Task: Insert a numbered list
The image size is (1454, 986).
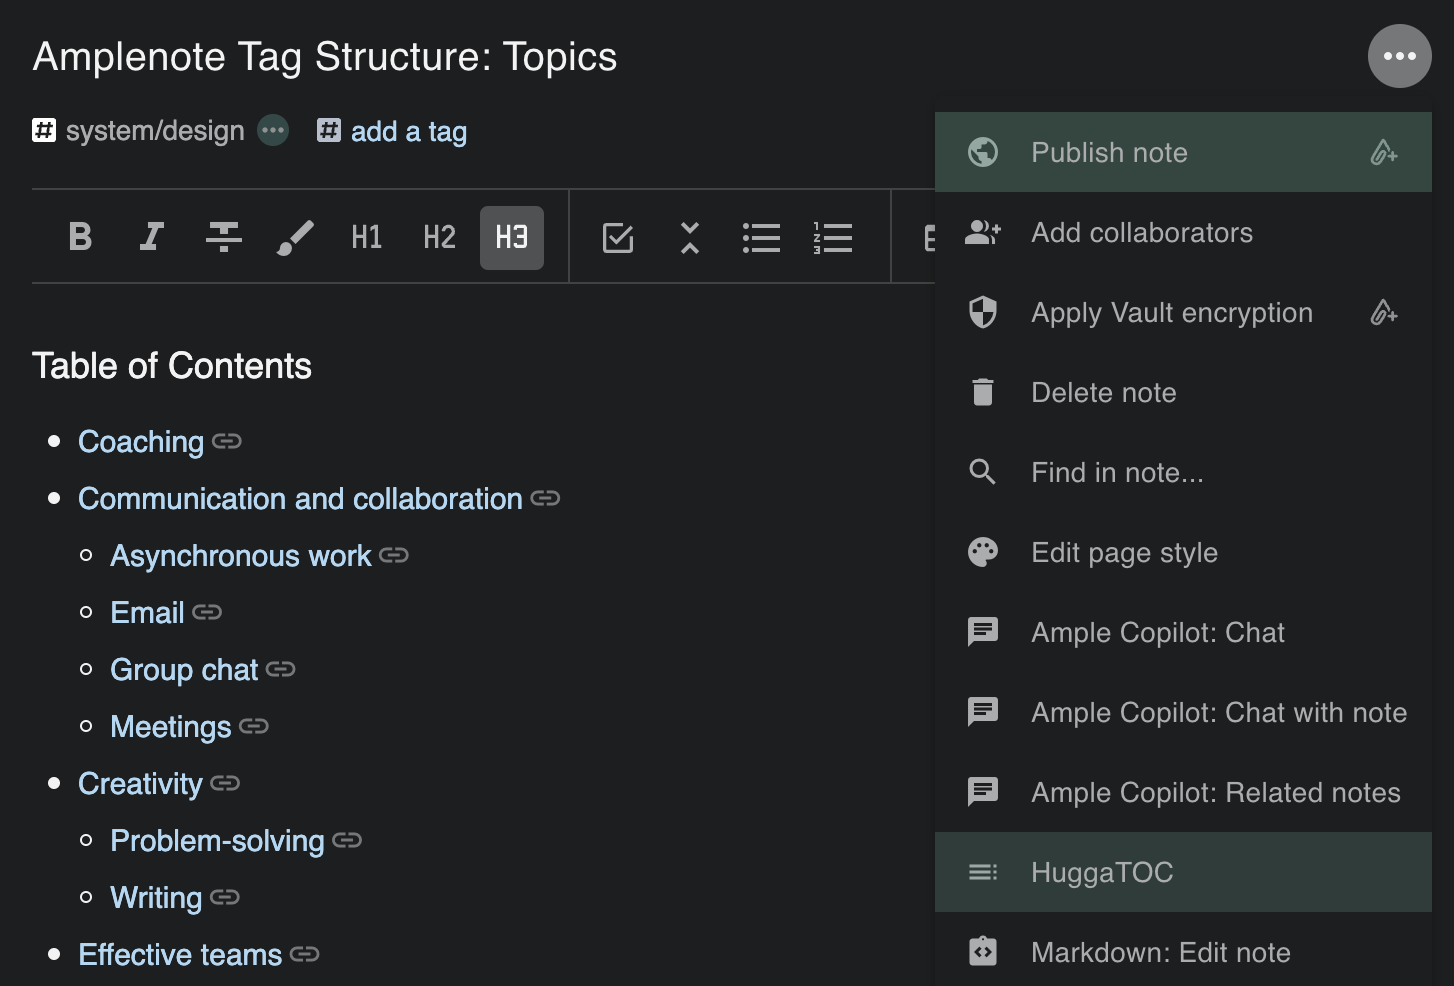Action: coord(833,237)
